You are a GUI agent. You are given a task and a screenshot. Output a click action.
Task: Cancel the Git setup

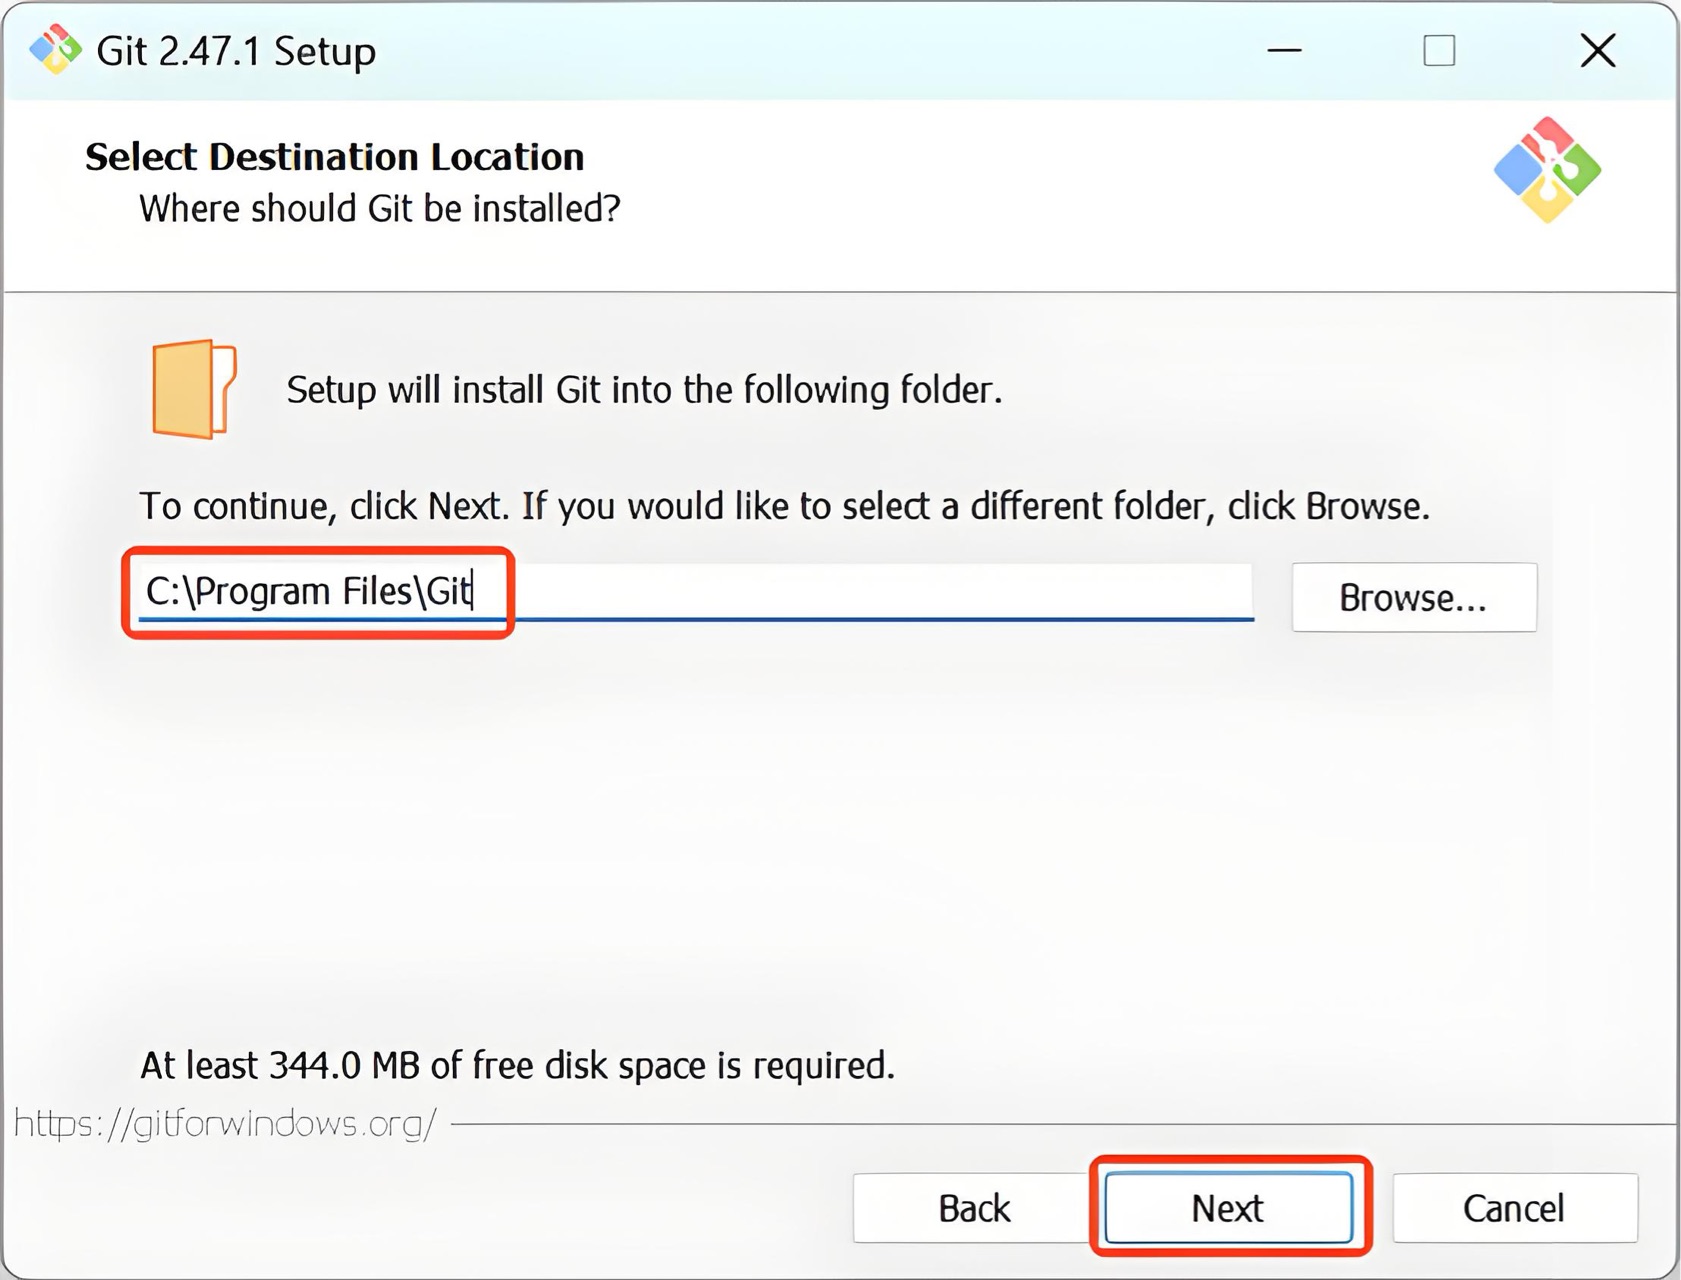click(1514, 1208)
